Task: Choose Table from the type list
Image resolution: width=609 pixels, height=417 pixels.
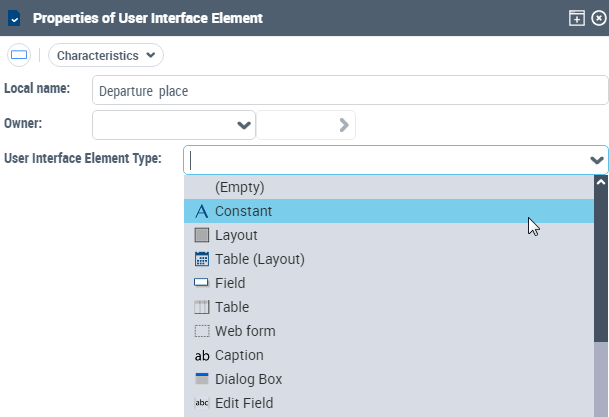Action: pyautogui.click(x=232, y=307)
